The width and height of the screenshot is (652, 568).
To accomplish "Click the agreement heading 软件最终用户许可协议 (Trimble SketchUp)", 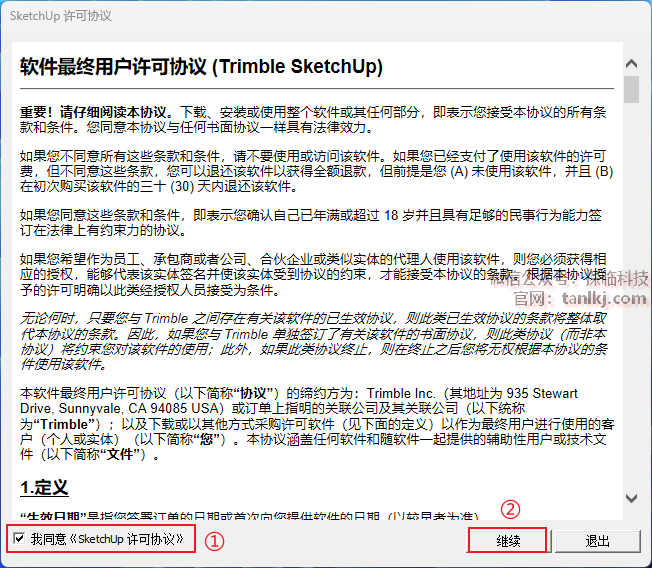I will coord(201,67).
